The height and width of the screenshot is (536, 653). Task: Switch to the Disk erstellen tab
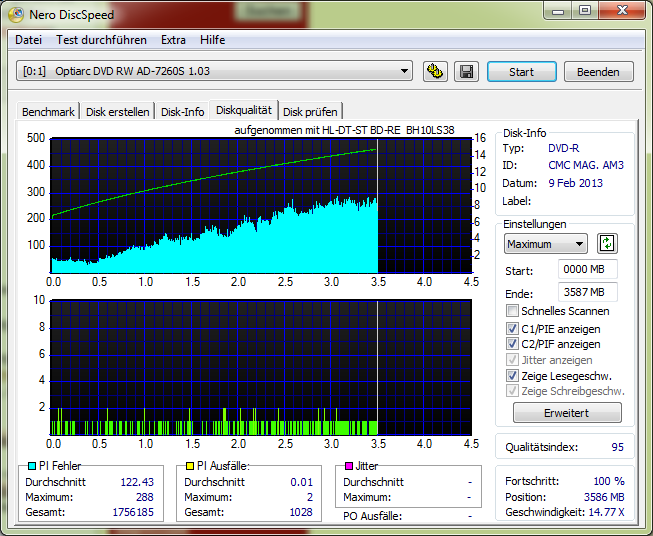pyautogui.click(x=117, y=112)
